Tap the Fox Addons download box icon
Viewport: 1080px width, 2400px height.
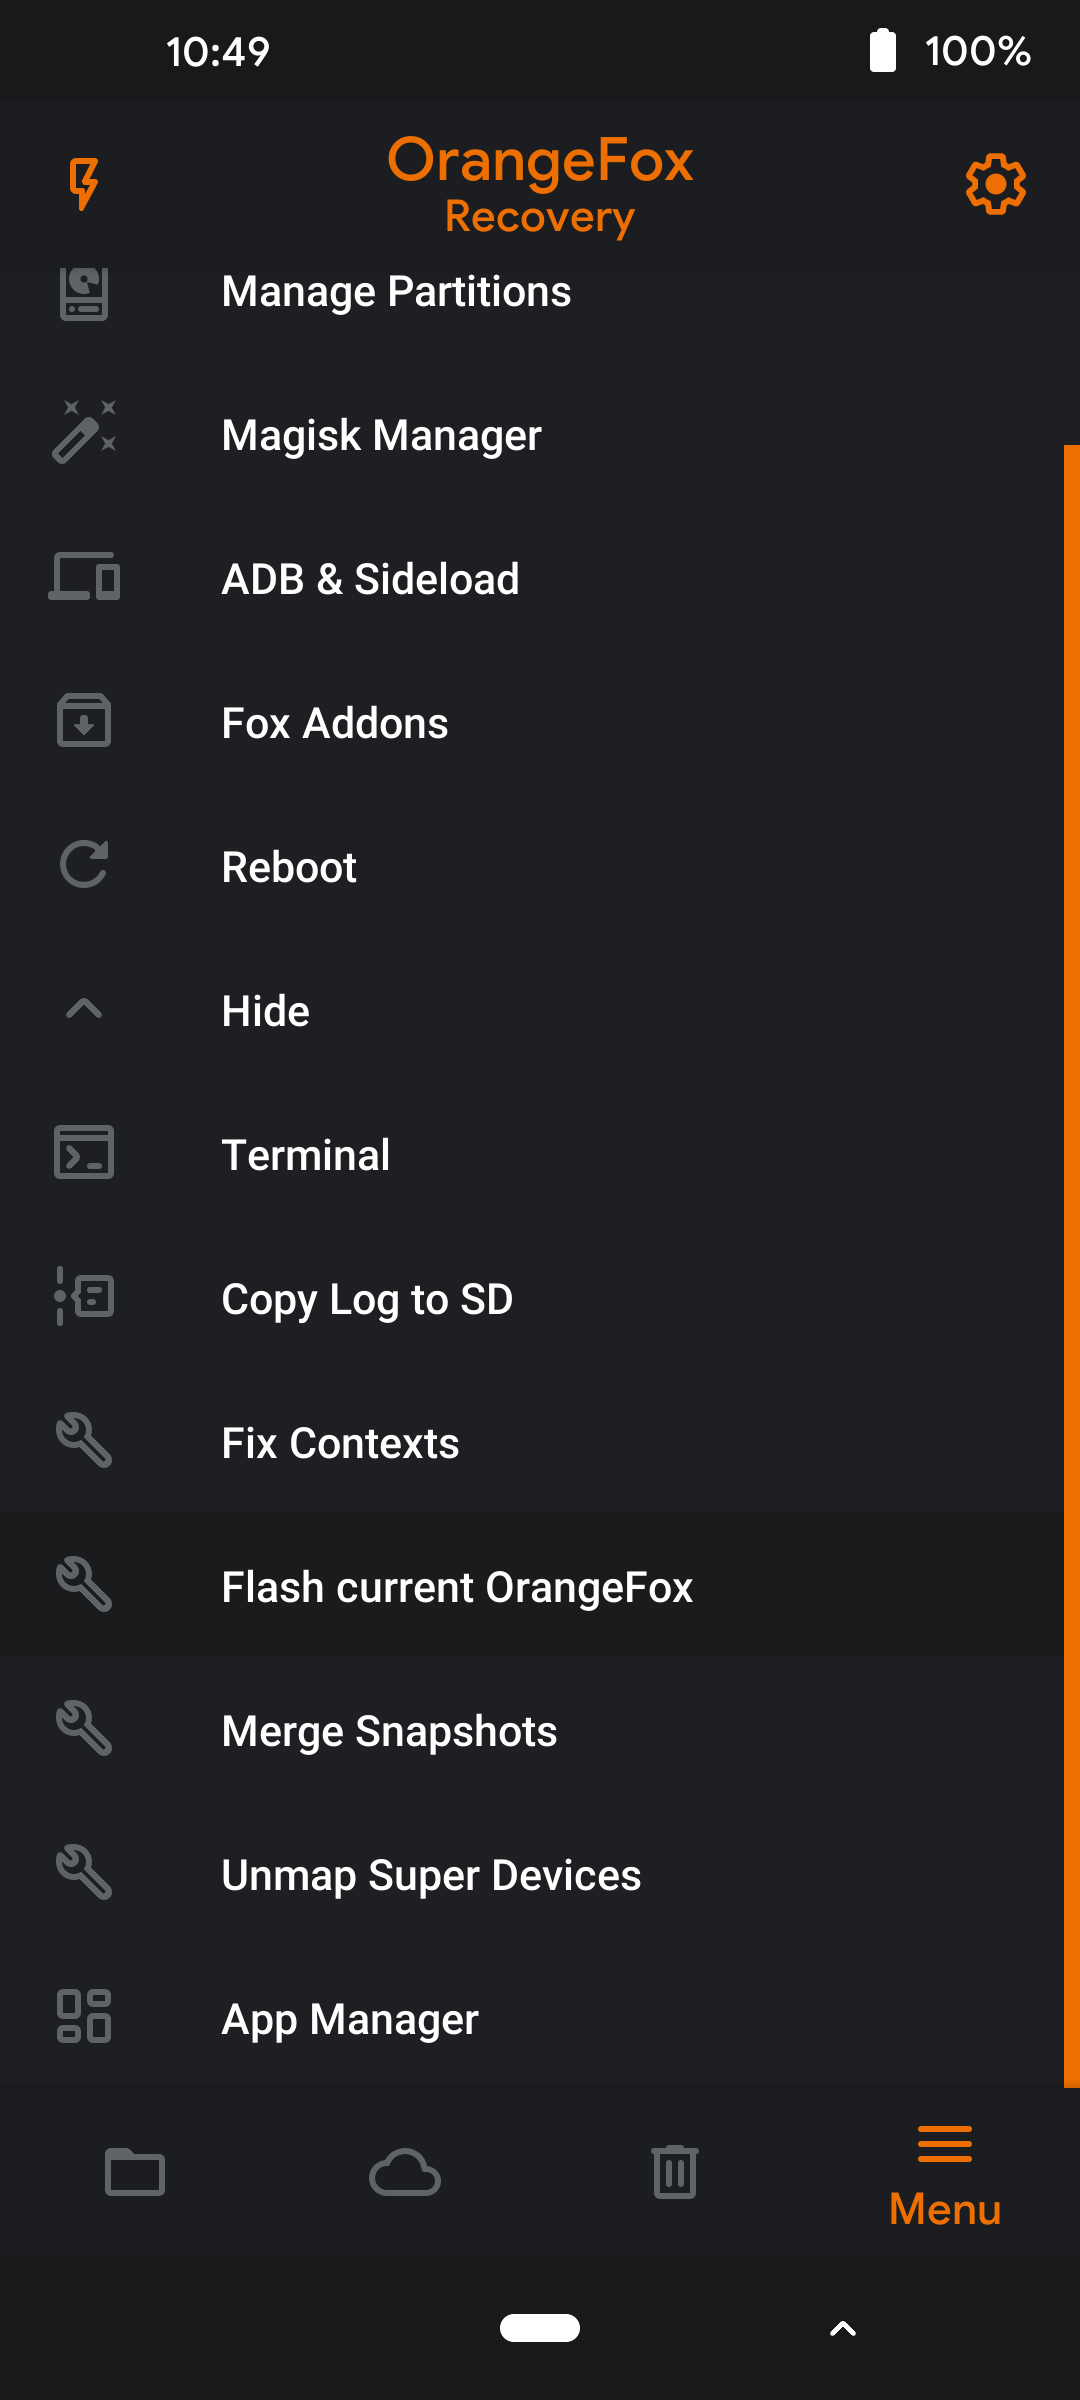[84, 721]
